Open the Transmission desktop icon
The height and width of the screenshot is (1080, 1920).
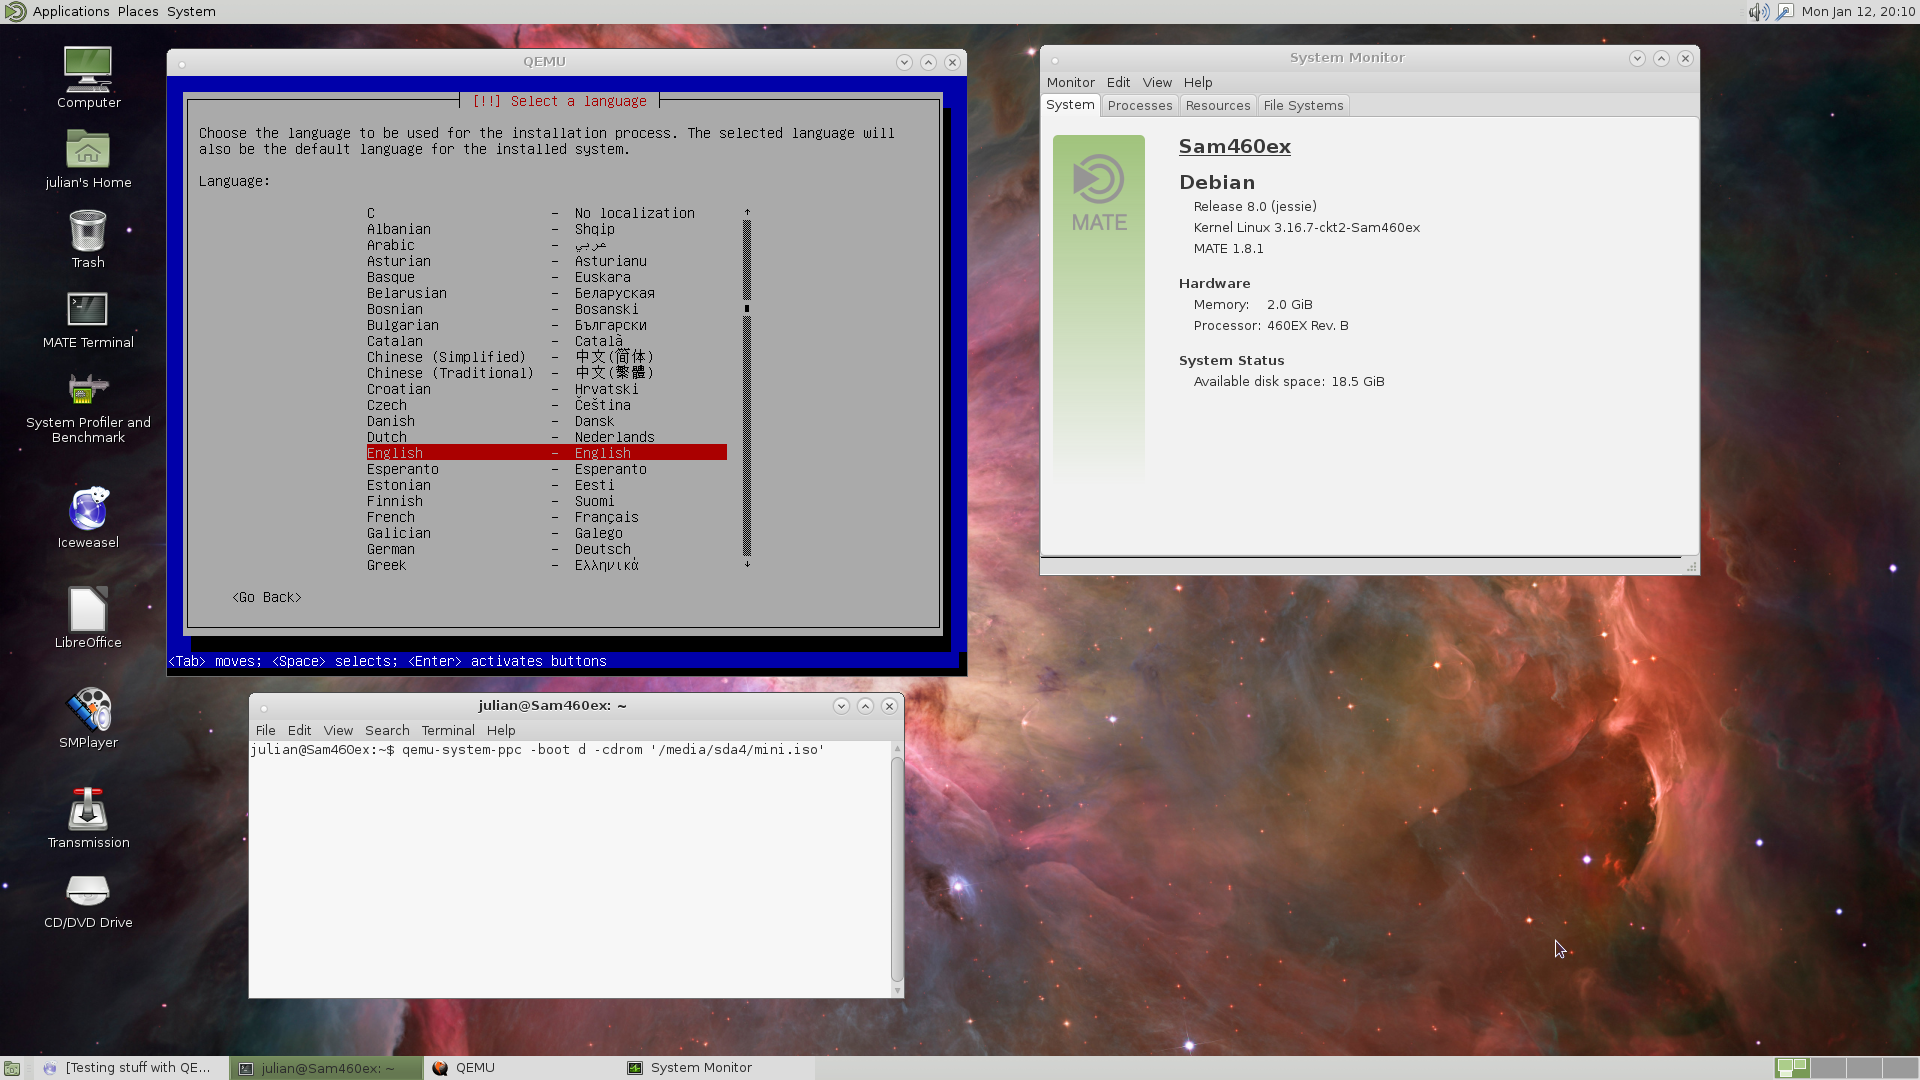click(x=88, y=810)
